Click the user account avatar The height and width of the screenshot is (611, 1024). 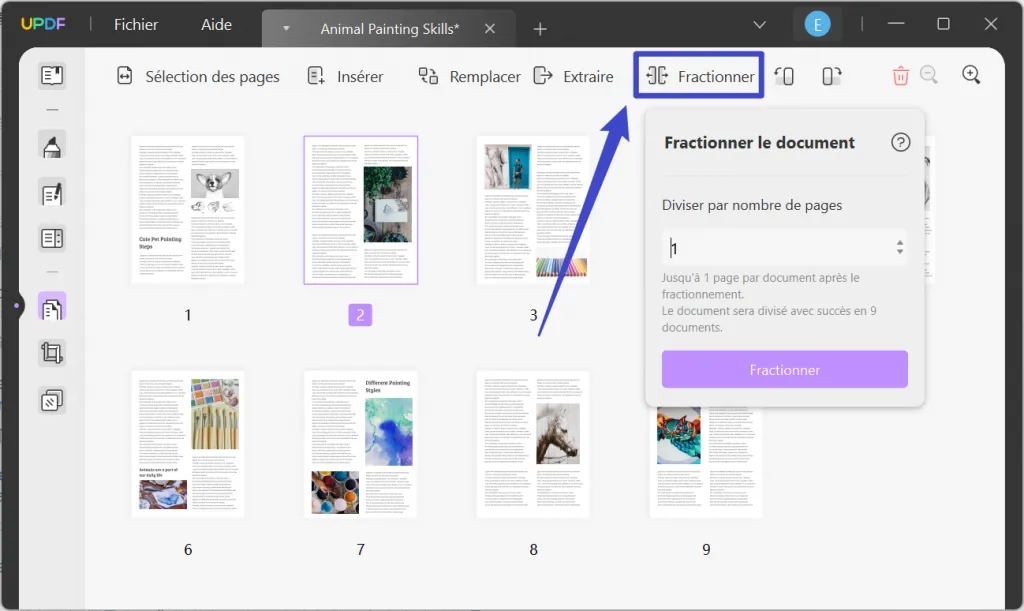[x=818, y=22]
